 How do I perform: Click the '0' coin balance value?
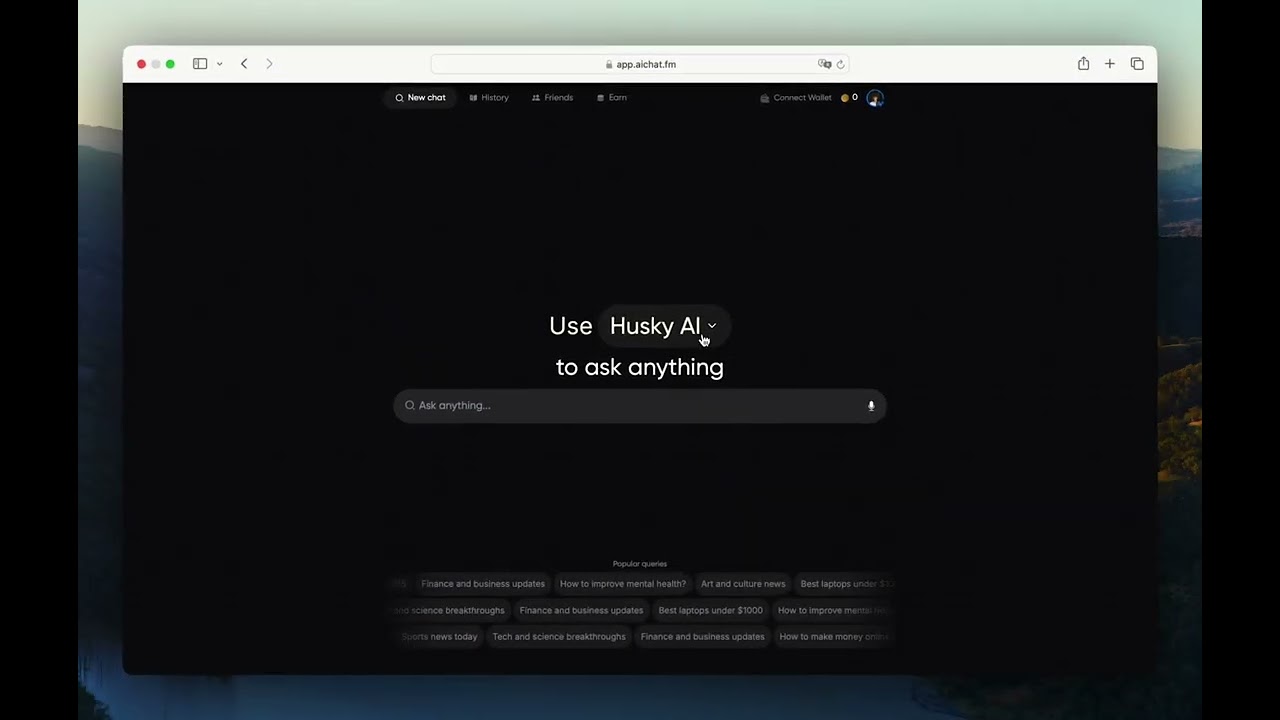tap(855, 98)
